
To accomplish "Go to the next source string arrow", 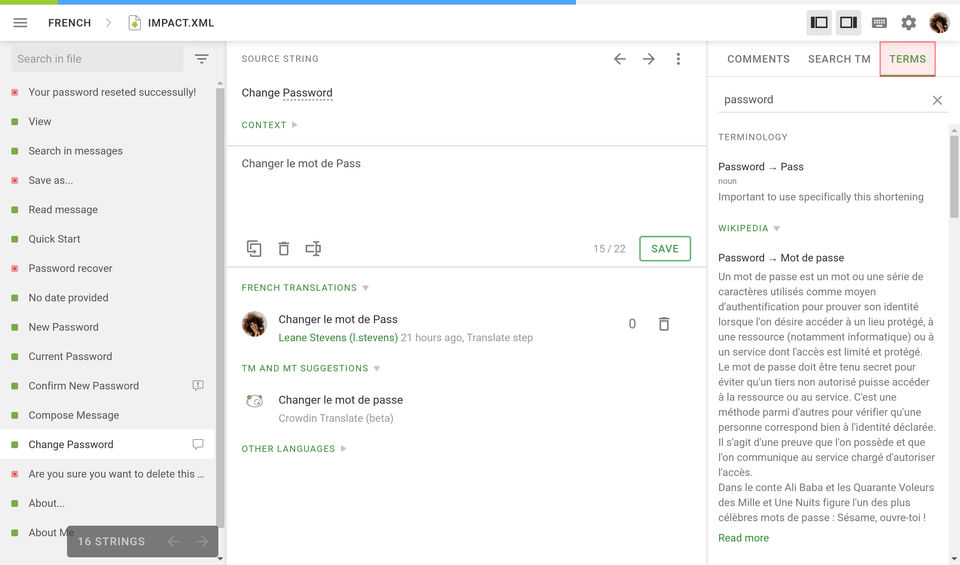I will coord(649,59).
